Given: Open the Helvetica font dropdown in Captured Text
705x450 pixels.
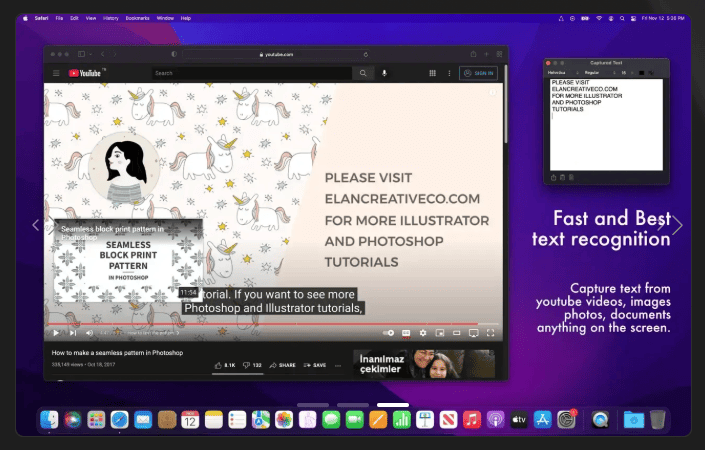Looking at the screenshot, I should pos(562,73).
